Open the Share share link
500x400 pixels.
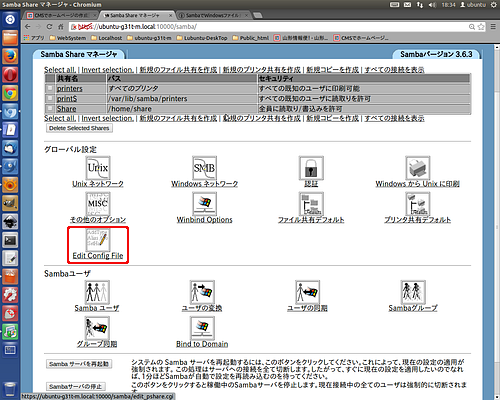(x=66, y=109)
